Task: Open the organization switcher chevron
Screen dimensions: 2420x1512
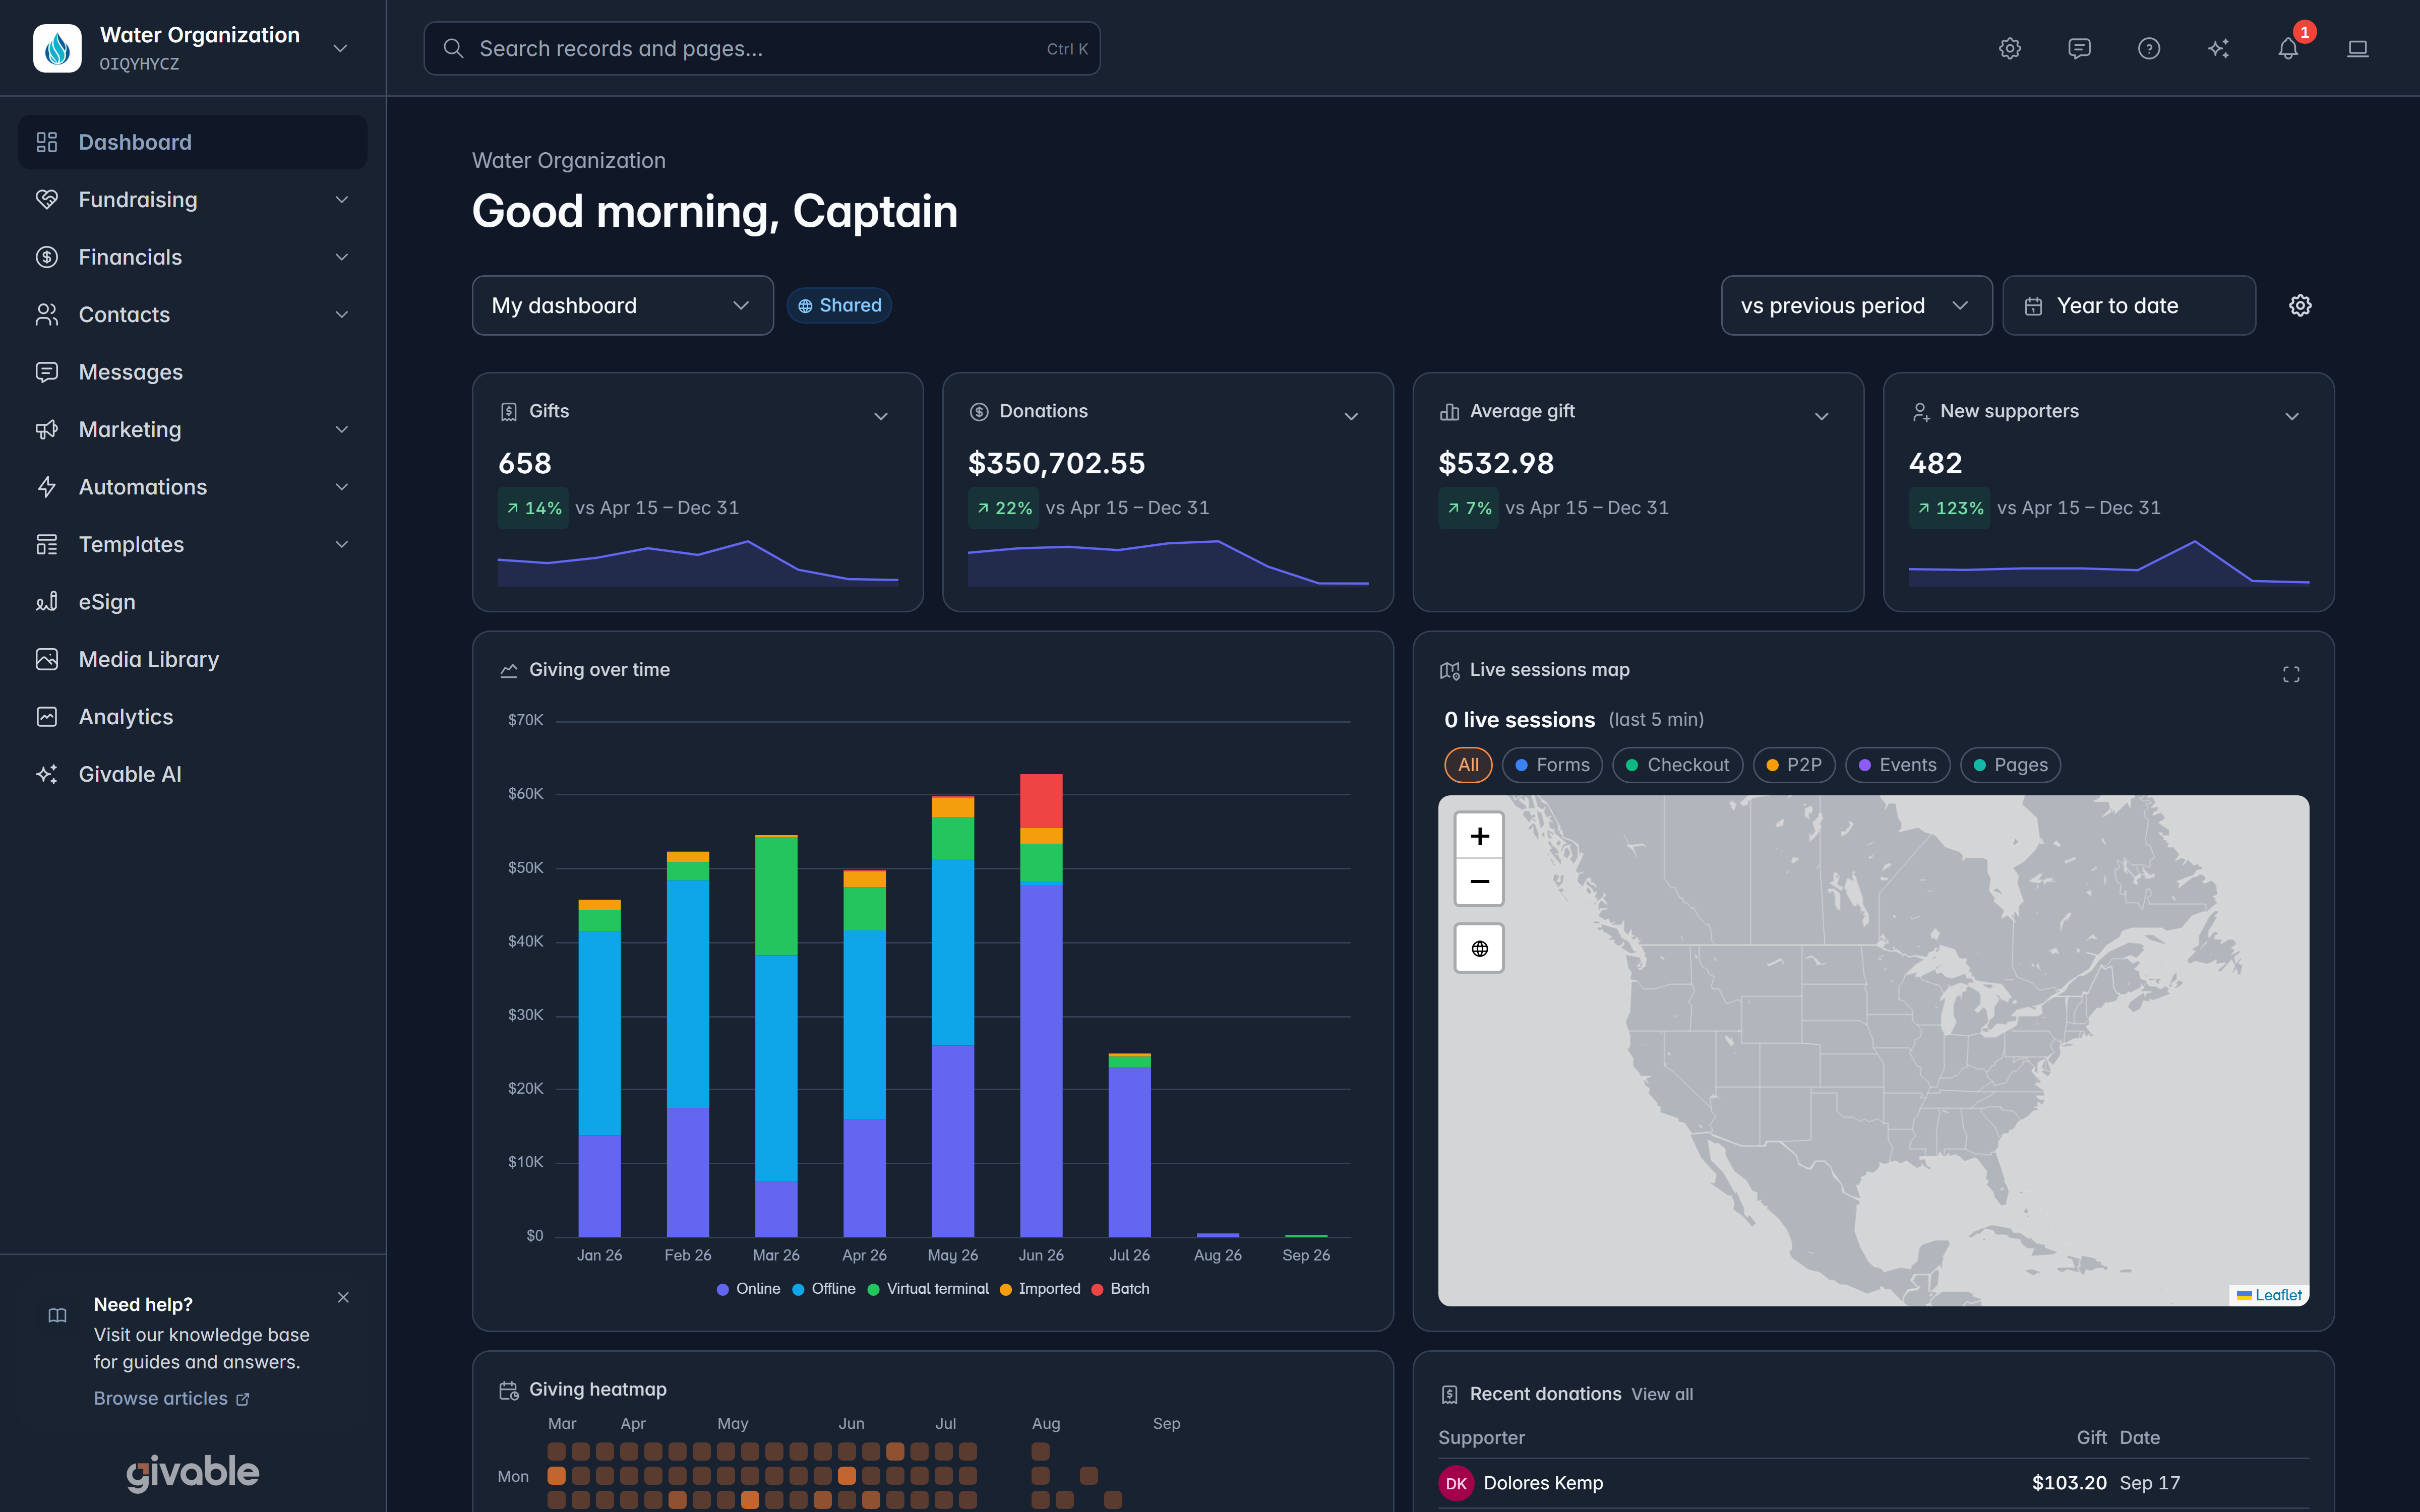Action: 340,48
